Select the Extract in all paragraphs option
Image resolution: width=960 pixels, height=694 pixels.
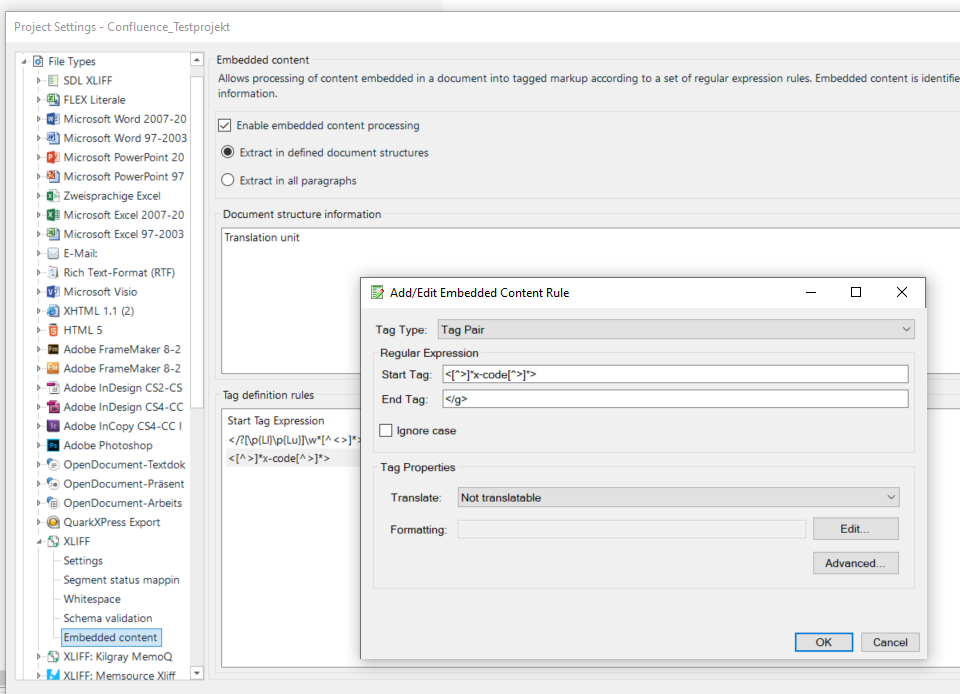(227, 180)
